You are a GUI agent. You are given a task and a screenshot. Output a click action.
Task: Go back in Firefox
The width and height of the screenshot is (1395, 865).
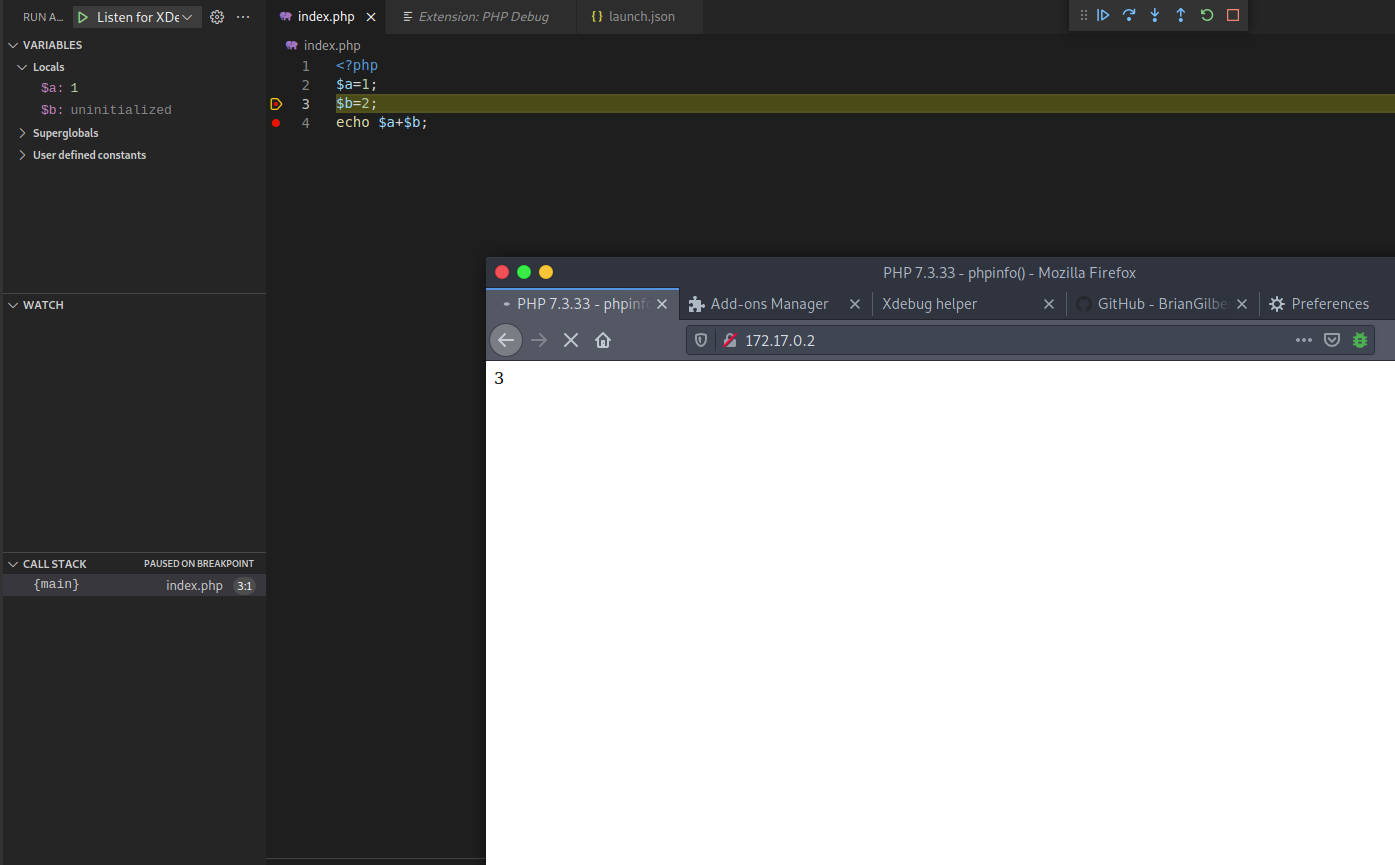tap(506, 340)
